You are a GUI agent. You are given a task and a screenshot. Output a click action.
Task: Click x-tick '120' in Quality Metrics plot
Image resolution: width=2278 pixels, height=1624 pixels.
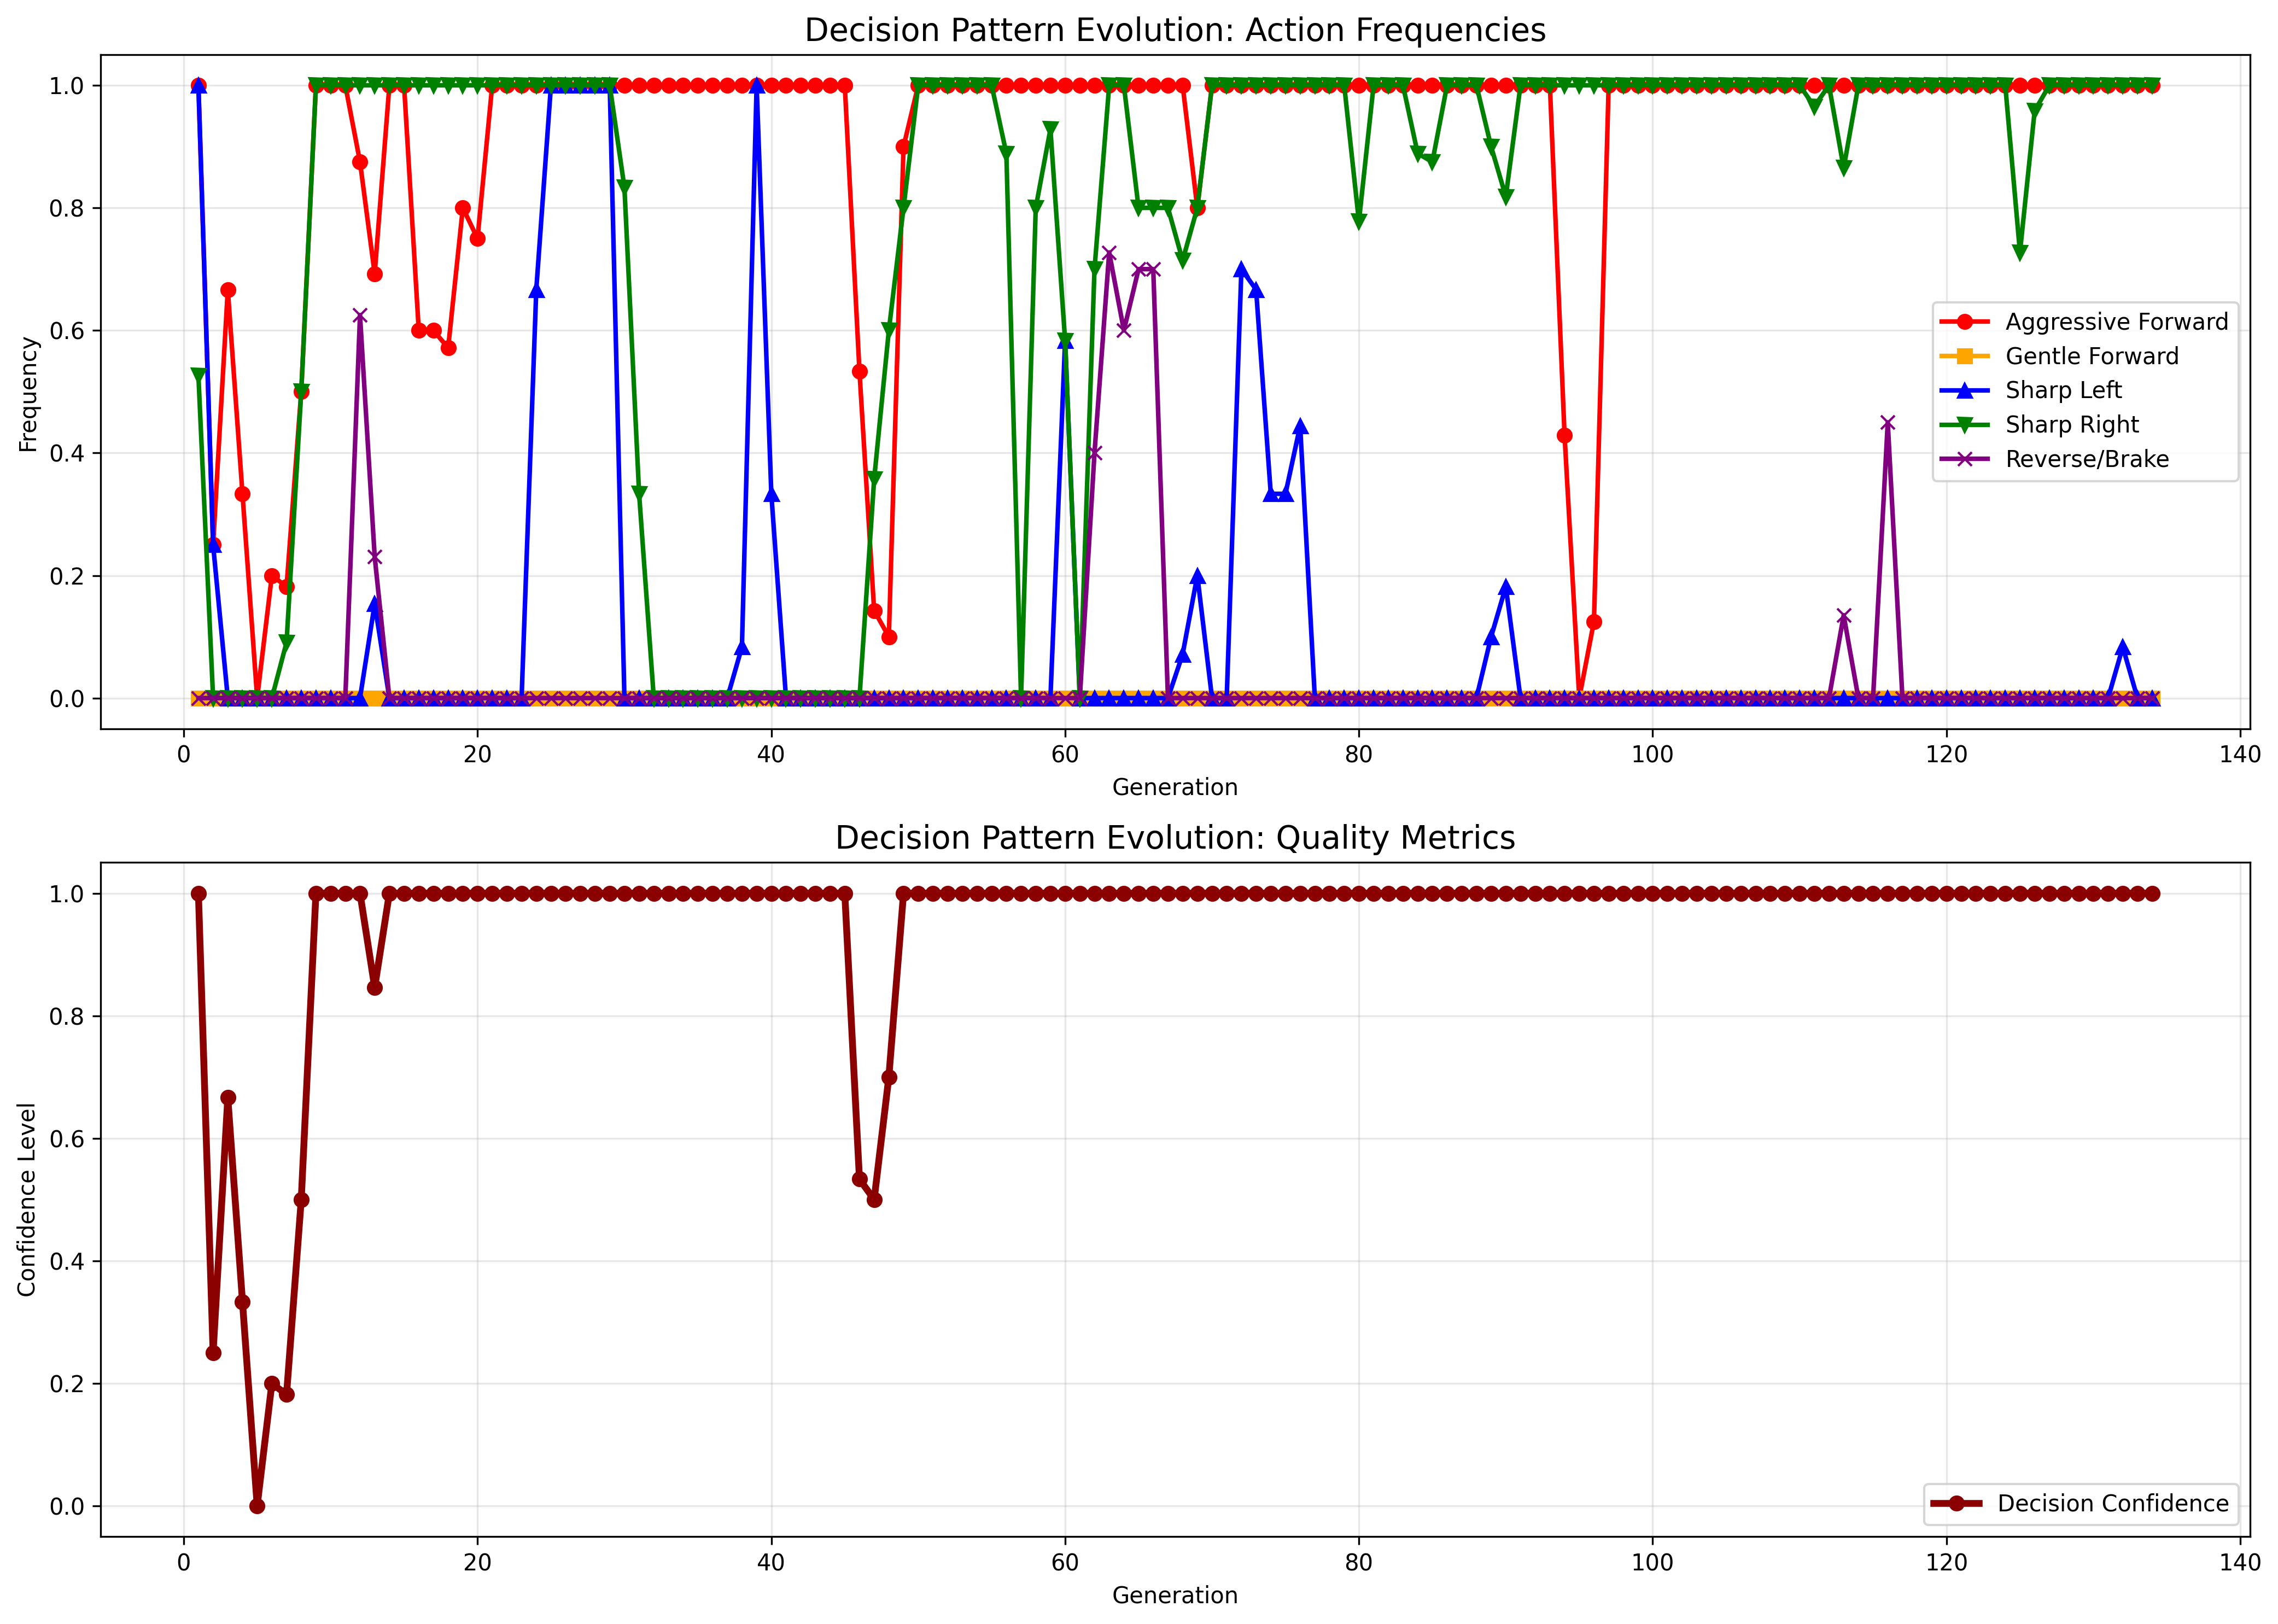(1946, 1563)
